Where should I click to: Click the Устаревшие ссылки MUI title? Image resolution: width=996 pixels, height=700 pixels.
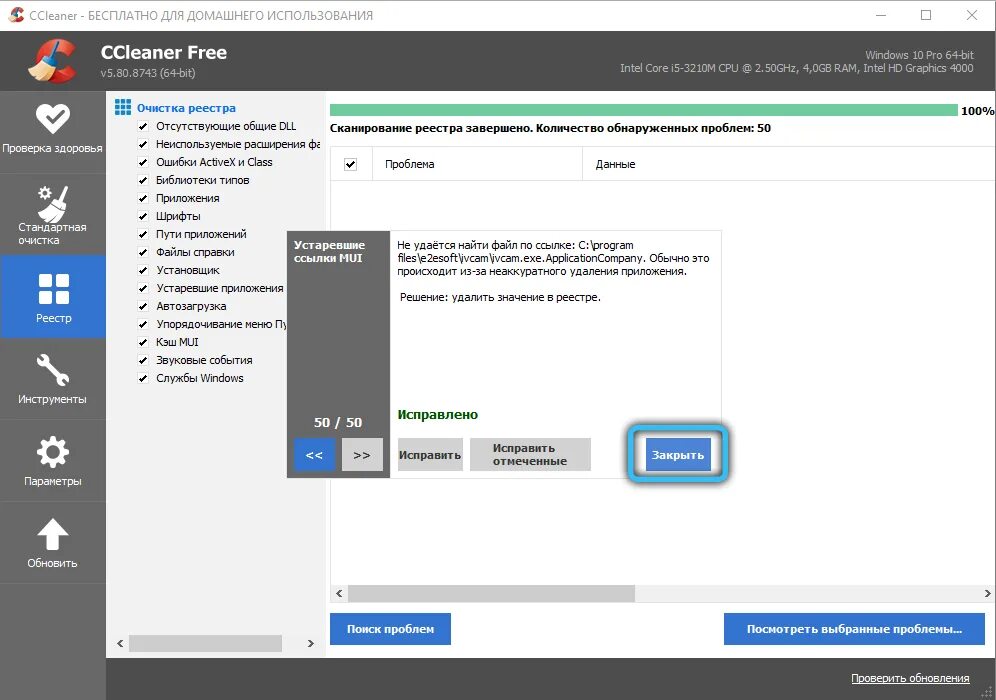[x=329, y=252]
